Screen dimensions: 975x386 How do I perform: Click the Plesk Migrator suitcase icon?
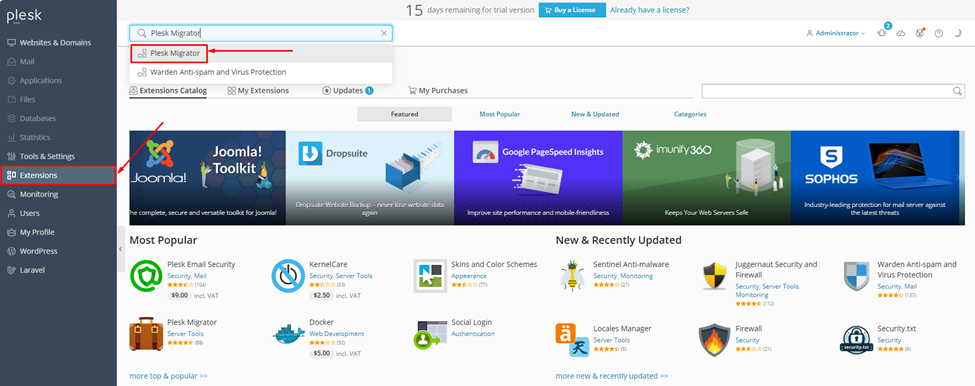point(146,334)
